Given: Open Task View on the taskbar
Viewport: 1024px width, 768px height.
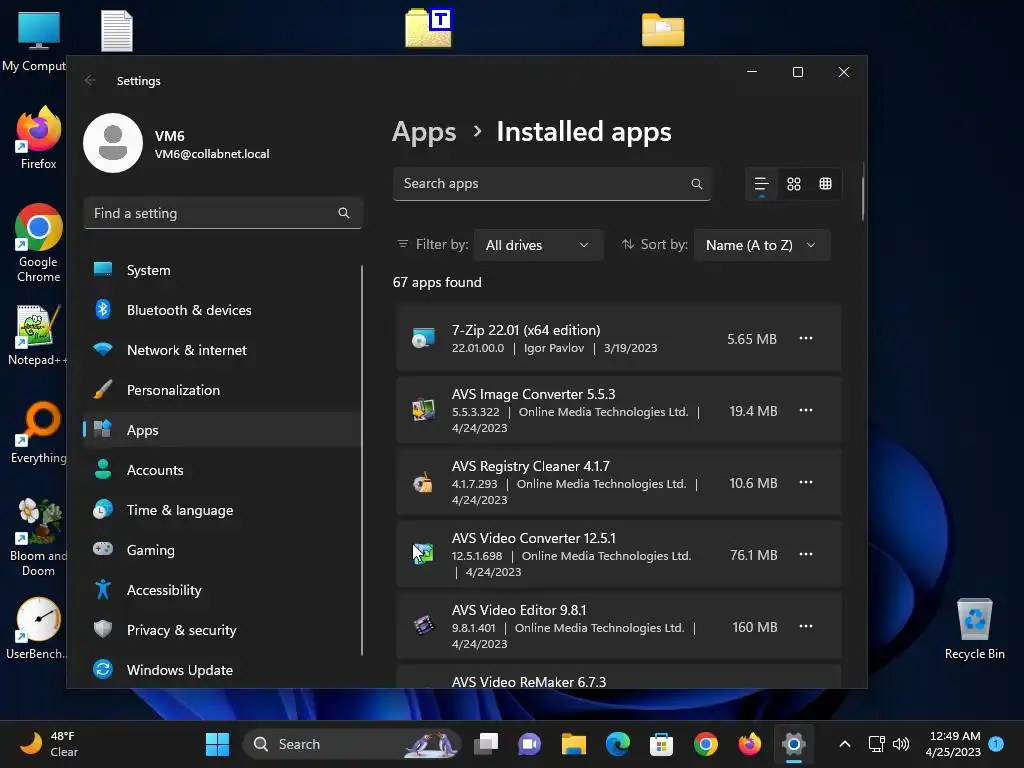Looking at the screenshot, I should (486, 744).
